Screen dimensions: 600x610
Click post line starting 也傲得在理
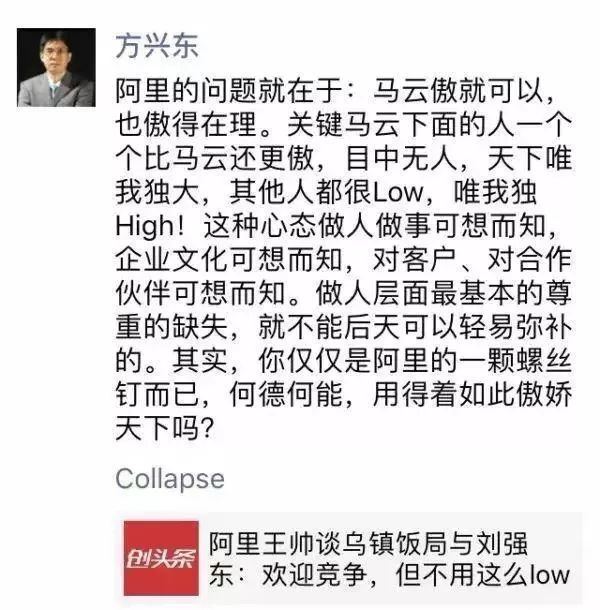344,124
